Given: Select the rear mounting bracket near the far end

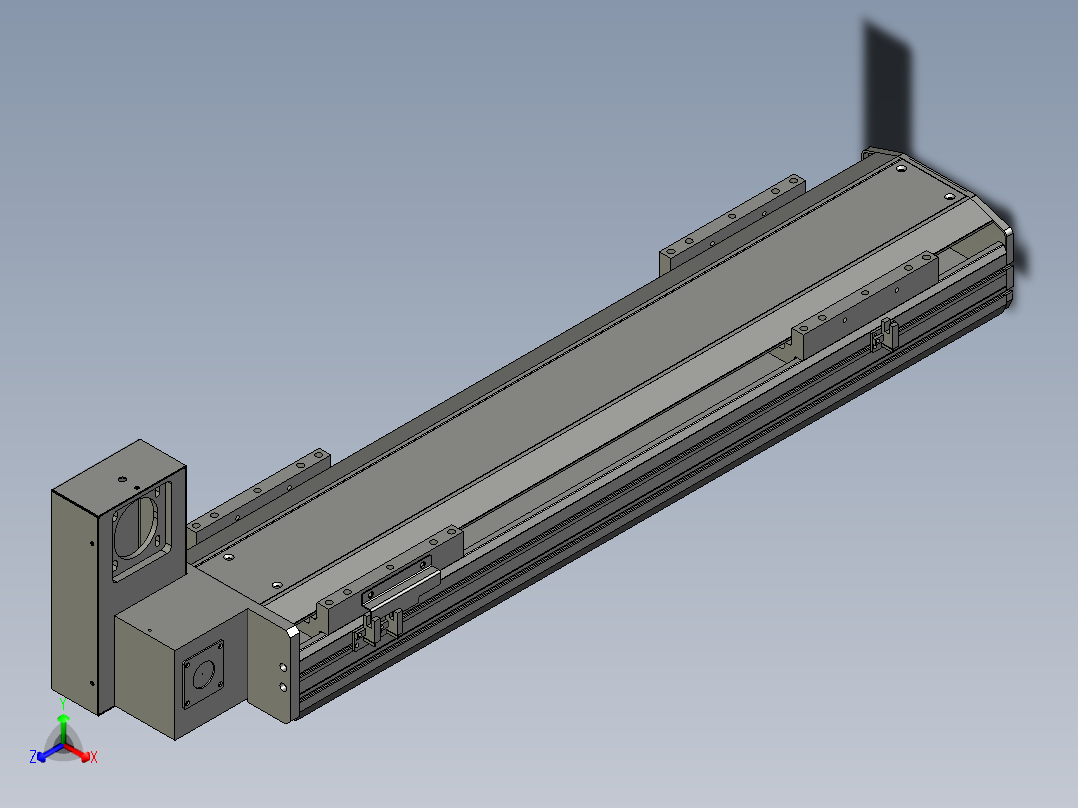Looking at the screenshot, I should [x=732, y=224].
